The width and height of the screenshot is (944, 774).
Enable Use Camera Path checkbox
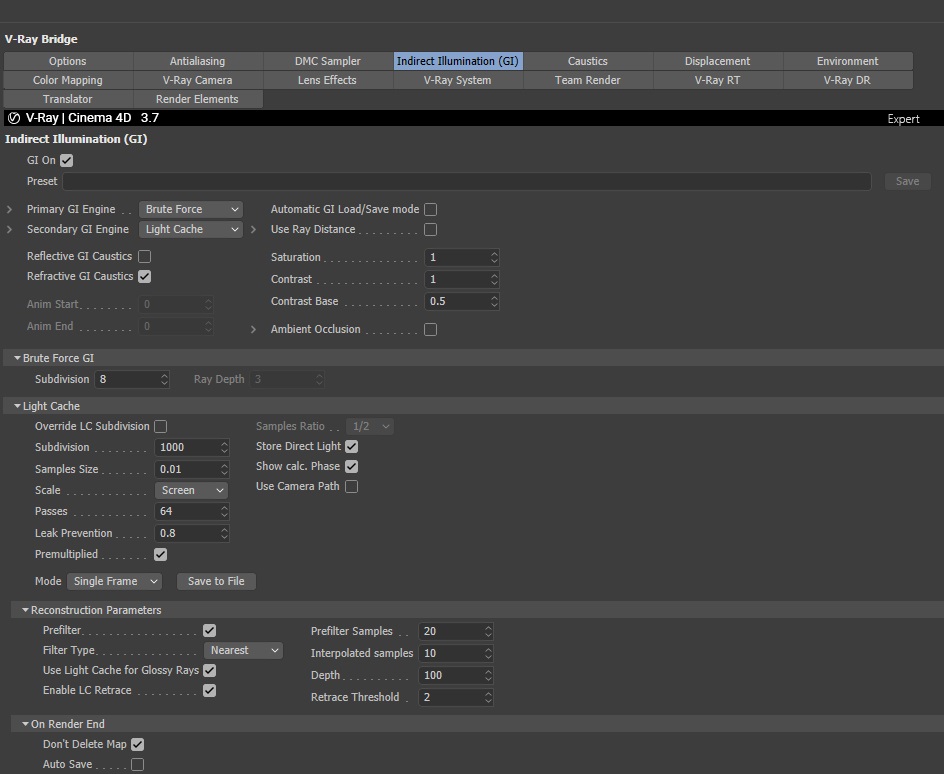tap(352, 486)
